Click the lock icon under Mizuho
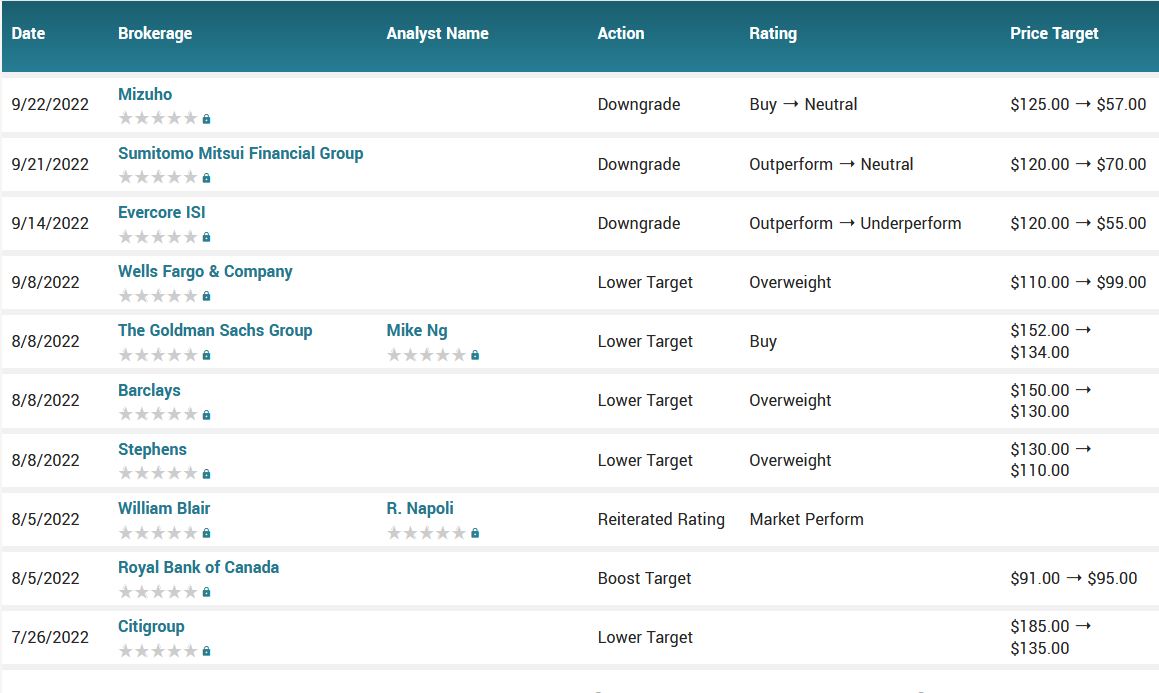Image resolution: width=1159 pixels, height=693 pixels. (206, 119)
